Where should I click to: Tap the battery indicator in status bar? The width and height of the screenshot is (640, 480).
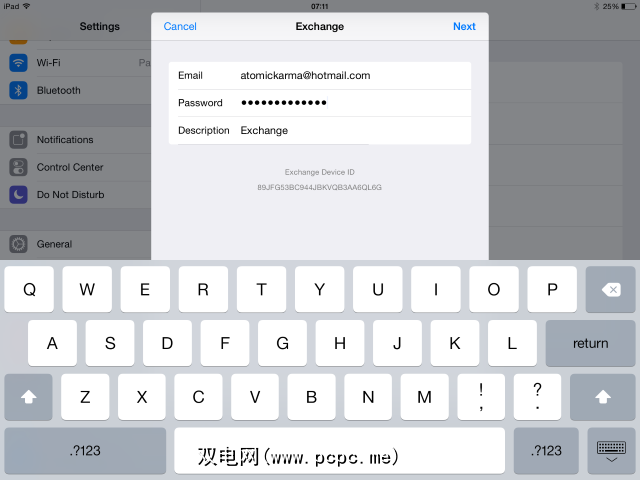tap(628, 7)
